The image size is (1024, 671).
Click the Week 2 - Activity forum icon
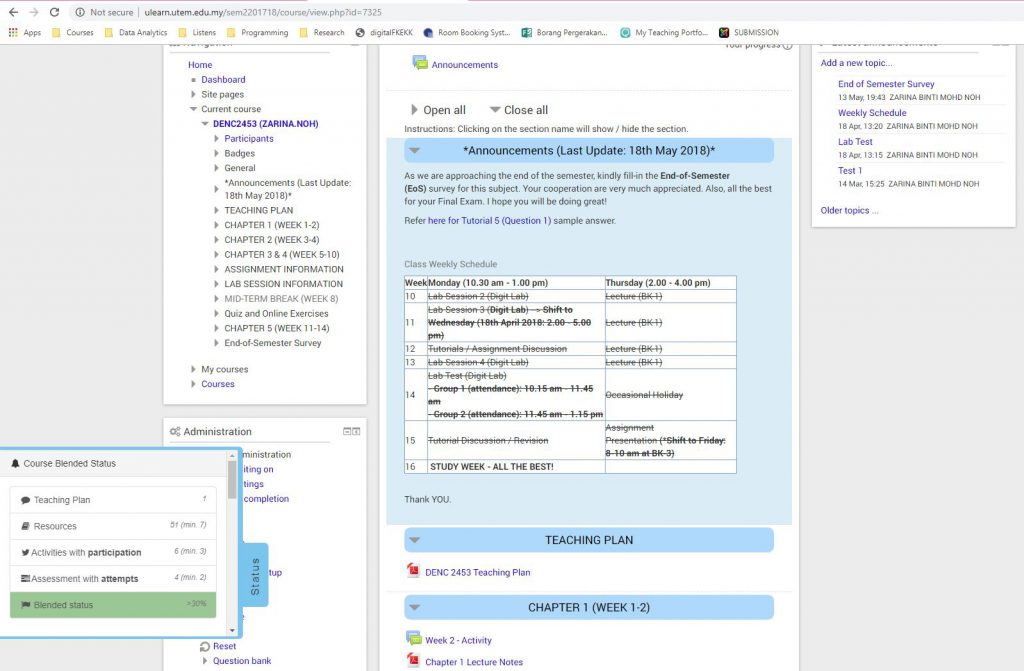pos(413,640)
